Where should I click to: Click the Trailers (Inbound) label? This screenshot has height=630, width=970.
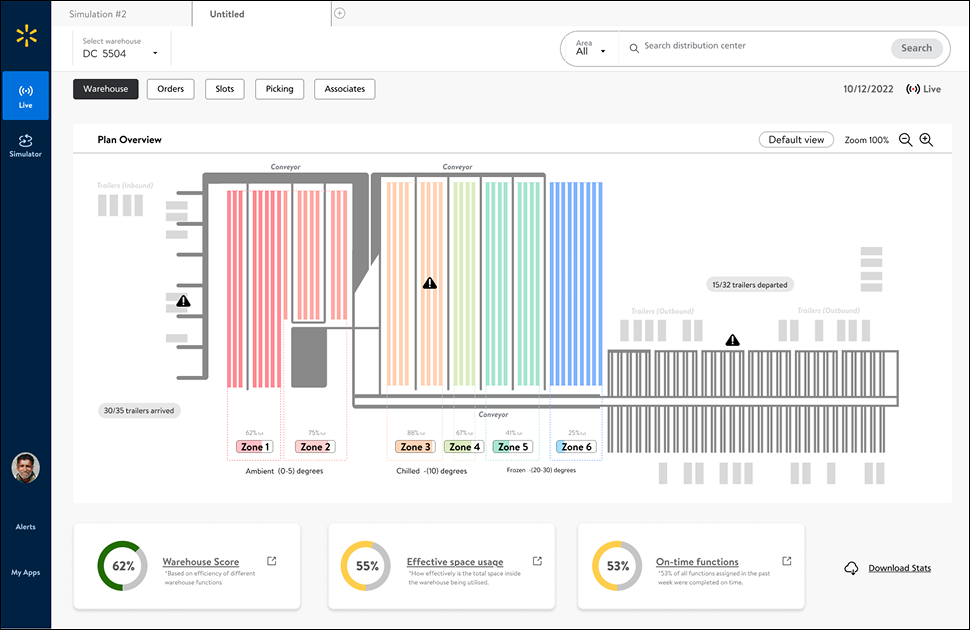pyautogui.click(x=125, y=185)
